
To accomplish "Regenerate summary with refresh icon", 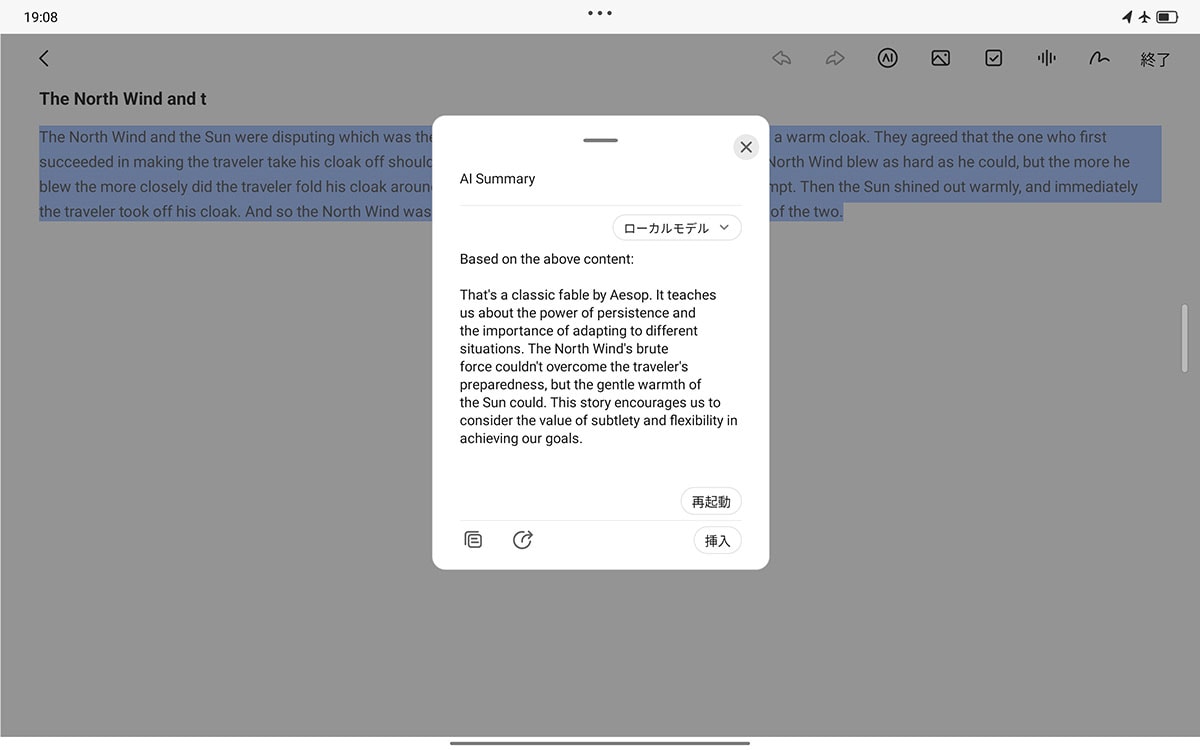I will pos(522,539).
